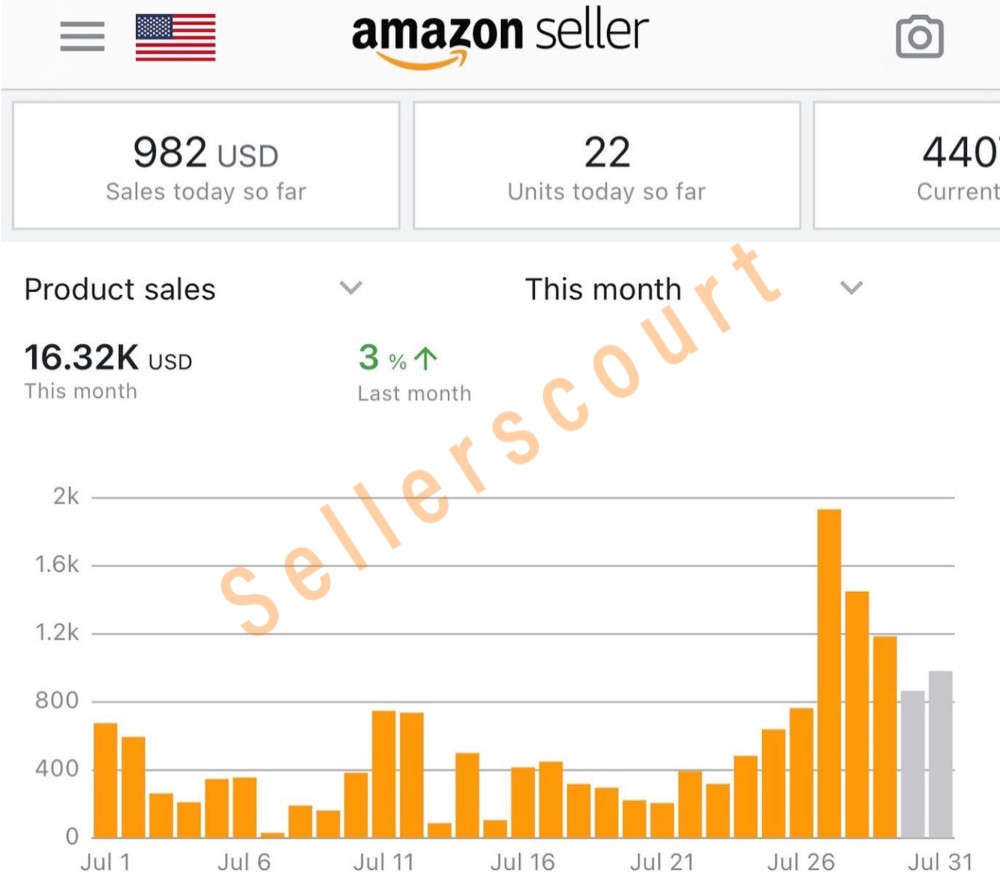The width and height of the screenshot is (1000, 890).
Task: Select the Product sales metric label
Action: coord(120,290)
